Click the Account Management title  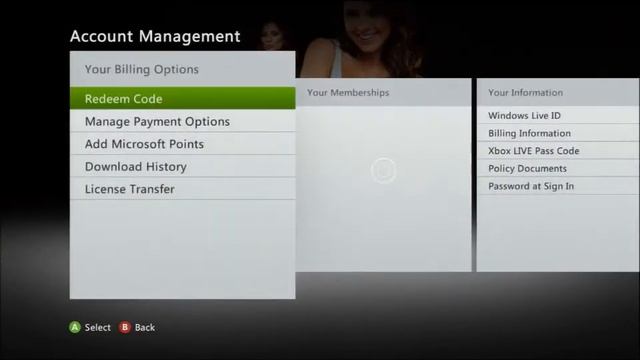(x=155, y=36)
